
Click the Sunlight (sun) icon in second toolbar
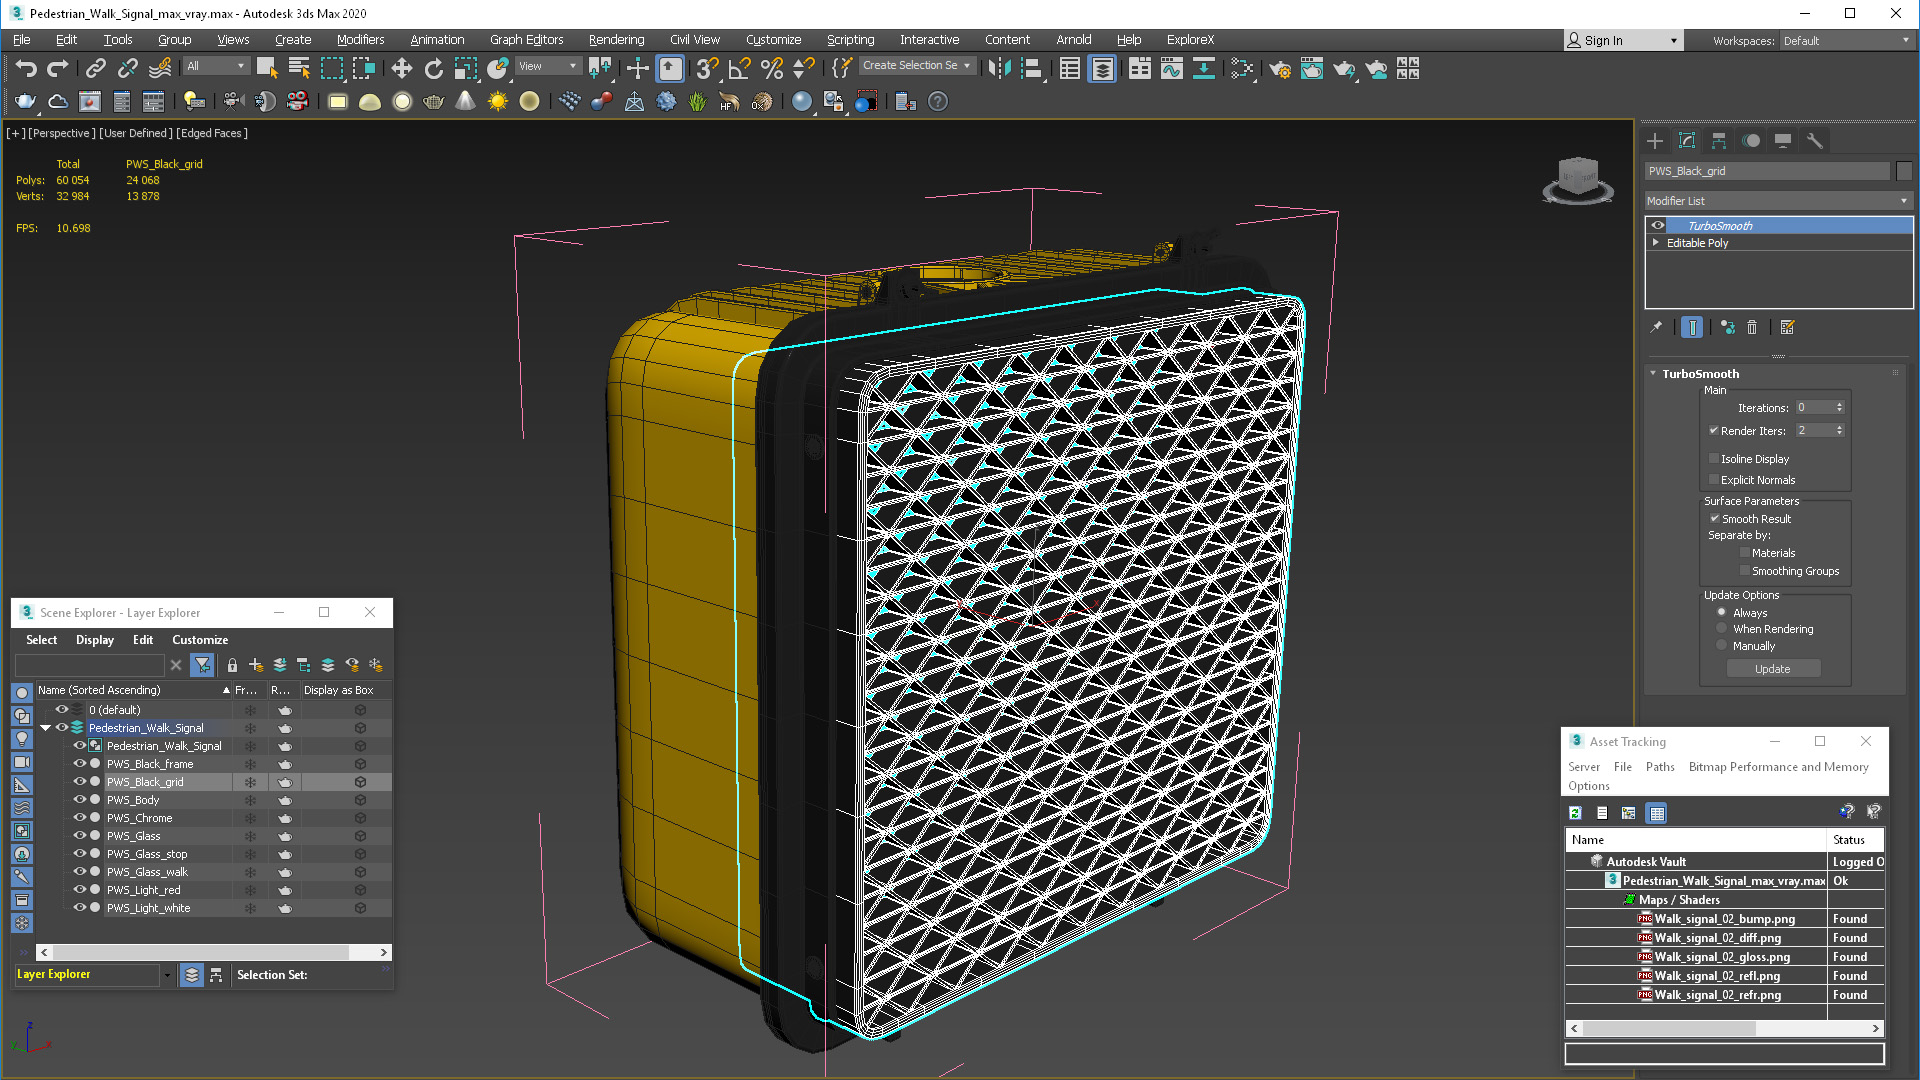click(497, 101)
